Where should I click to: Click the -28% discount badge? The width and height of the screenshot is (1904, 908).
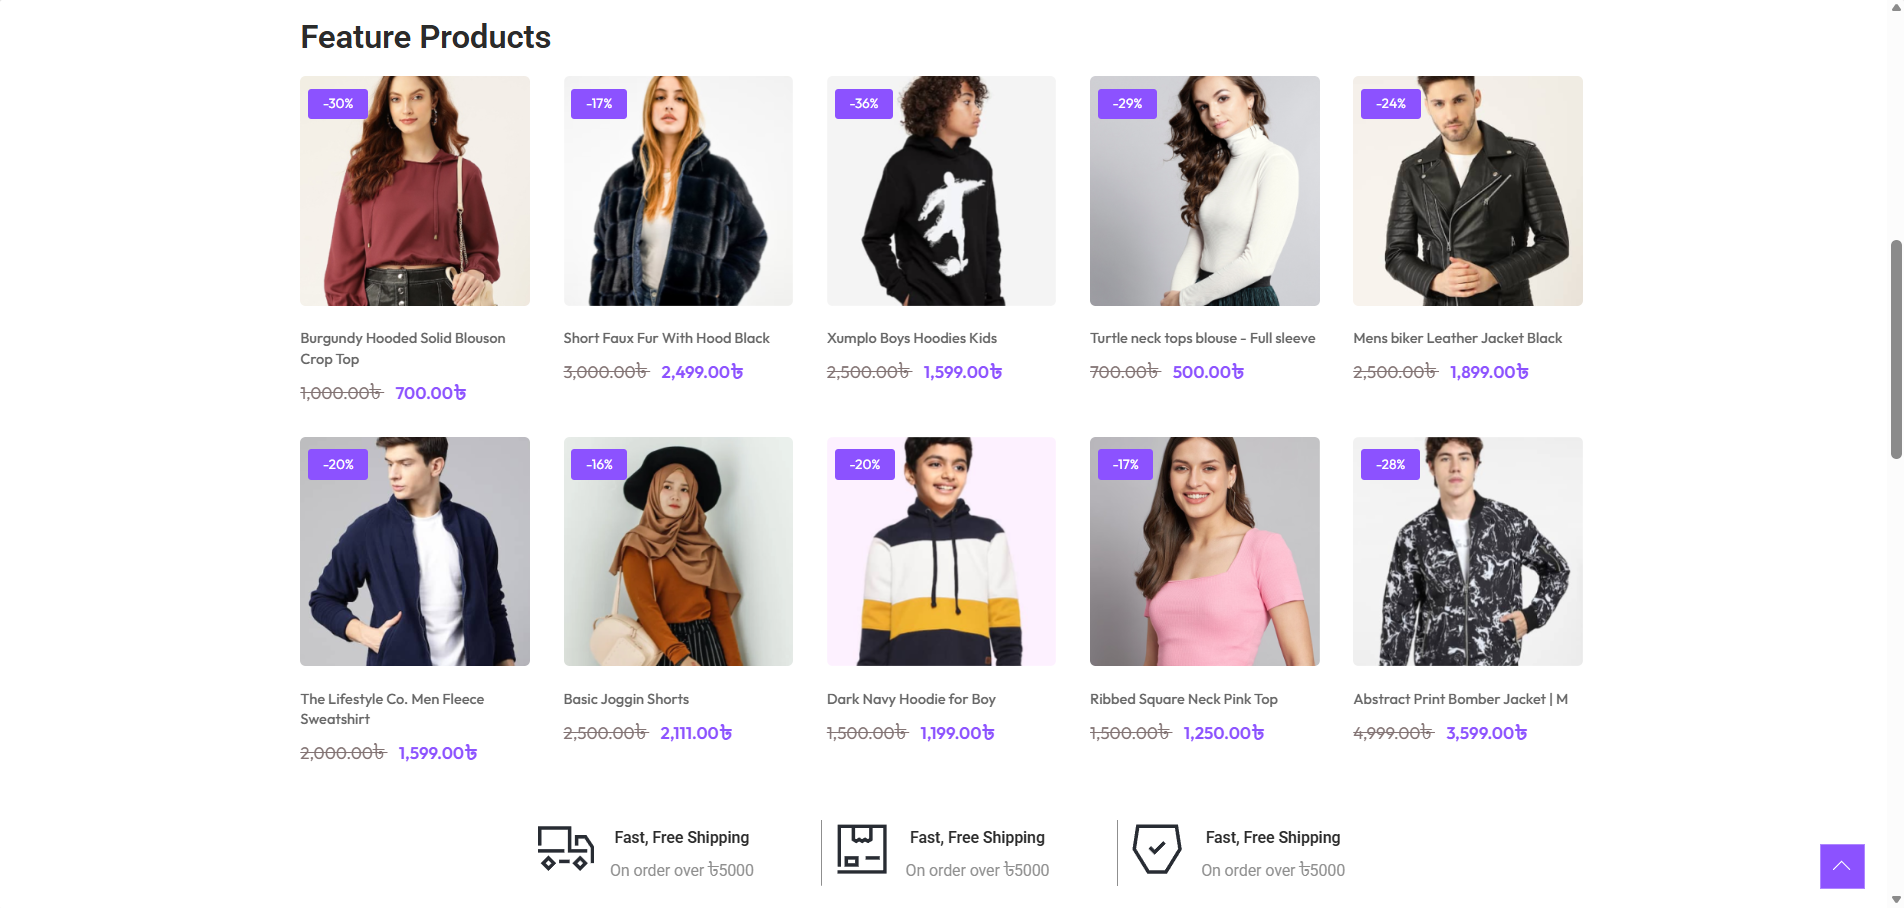coord(1390,465)
